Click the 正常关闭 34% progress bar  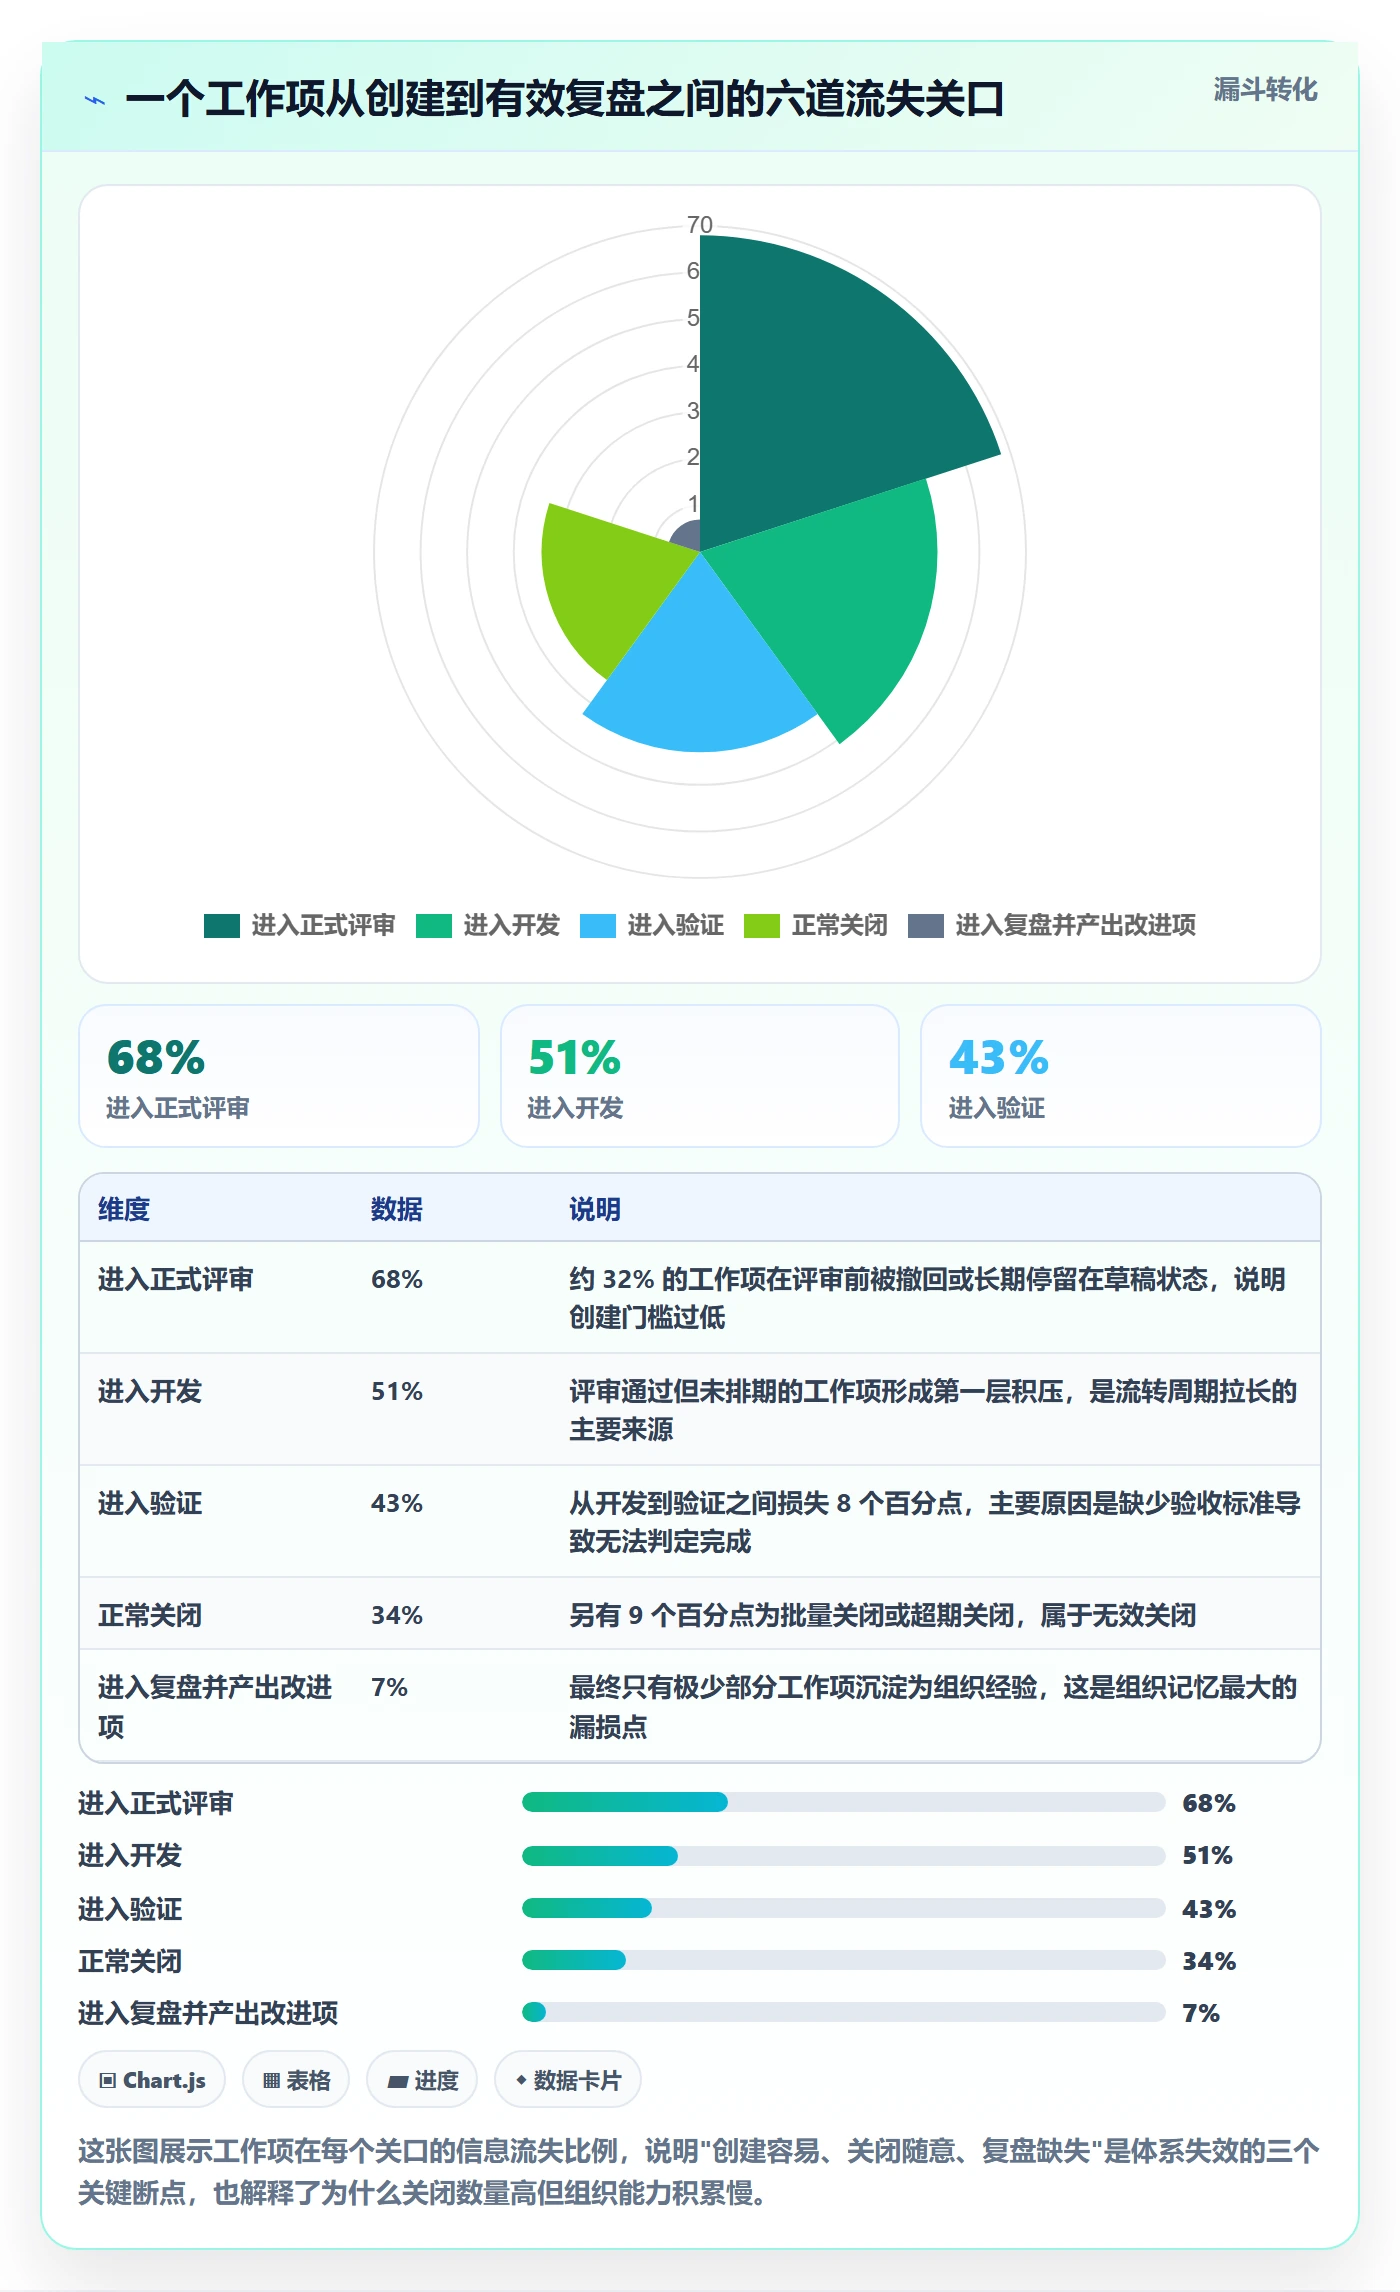click(844, 1960)
